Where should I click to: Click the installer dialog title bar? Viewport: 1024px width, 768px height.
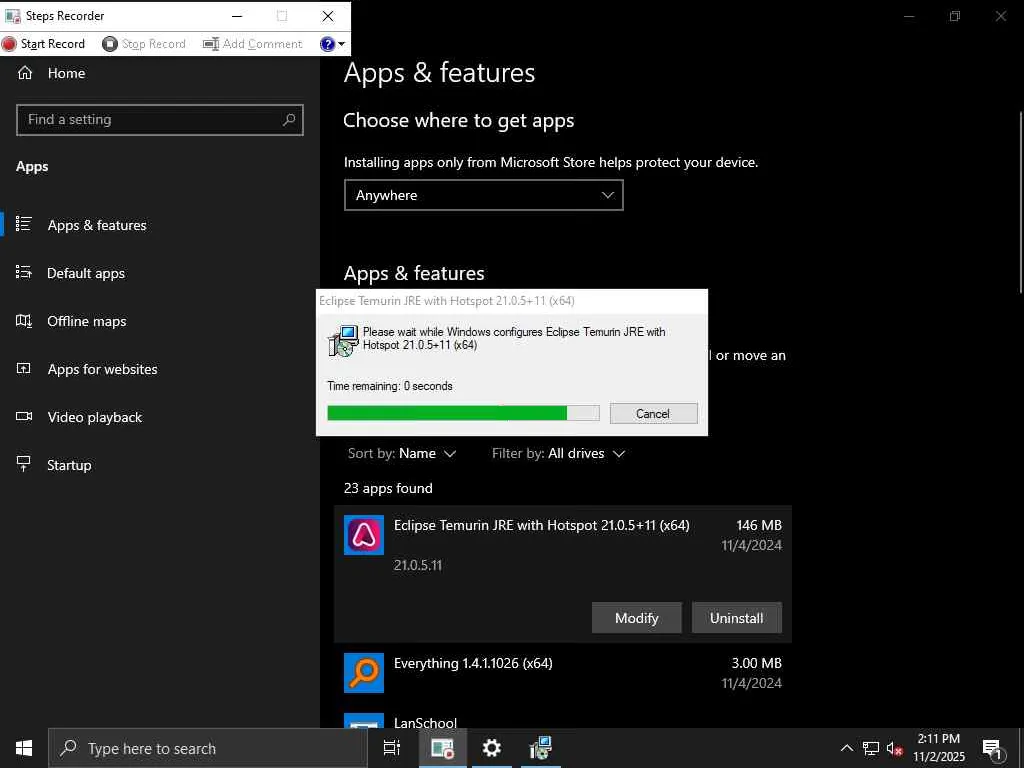511,301
